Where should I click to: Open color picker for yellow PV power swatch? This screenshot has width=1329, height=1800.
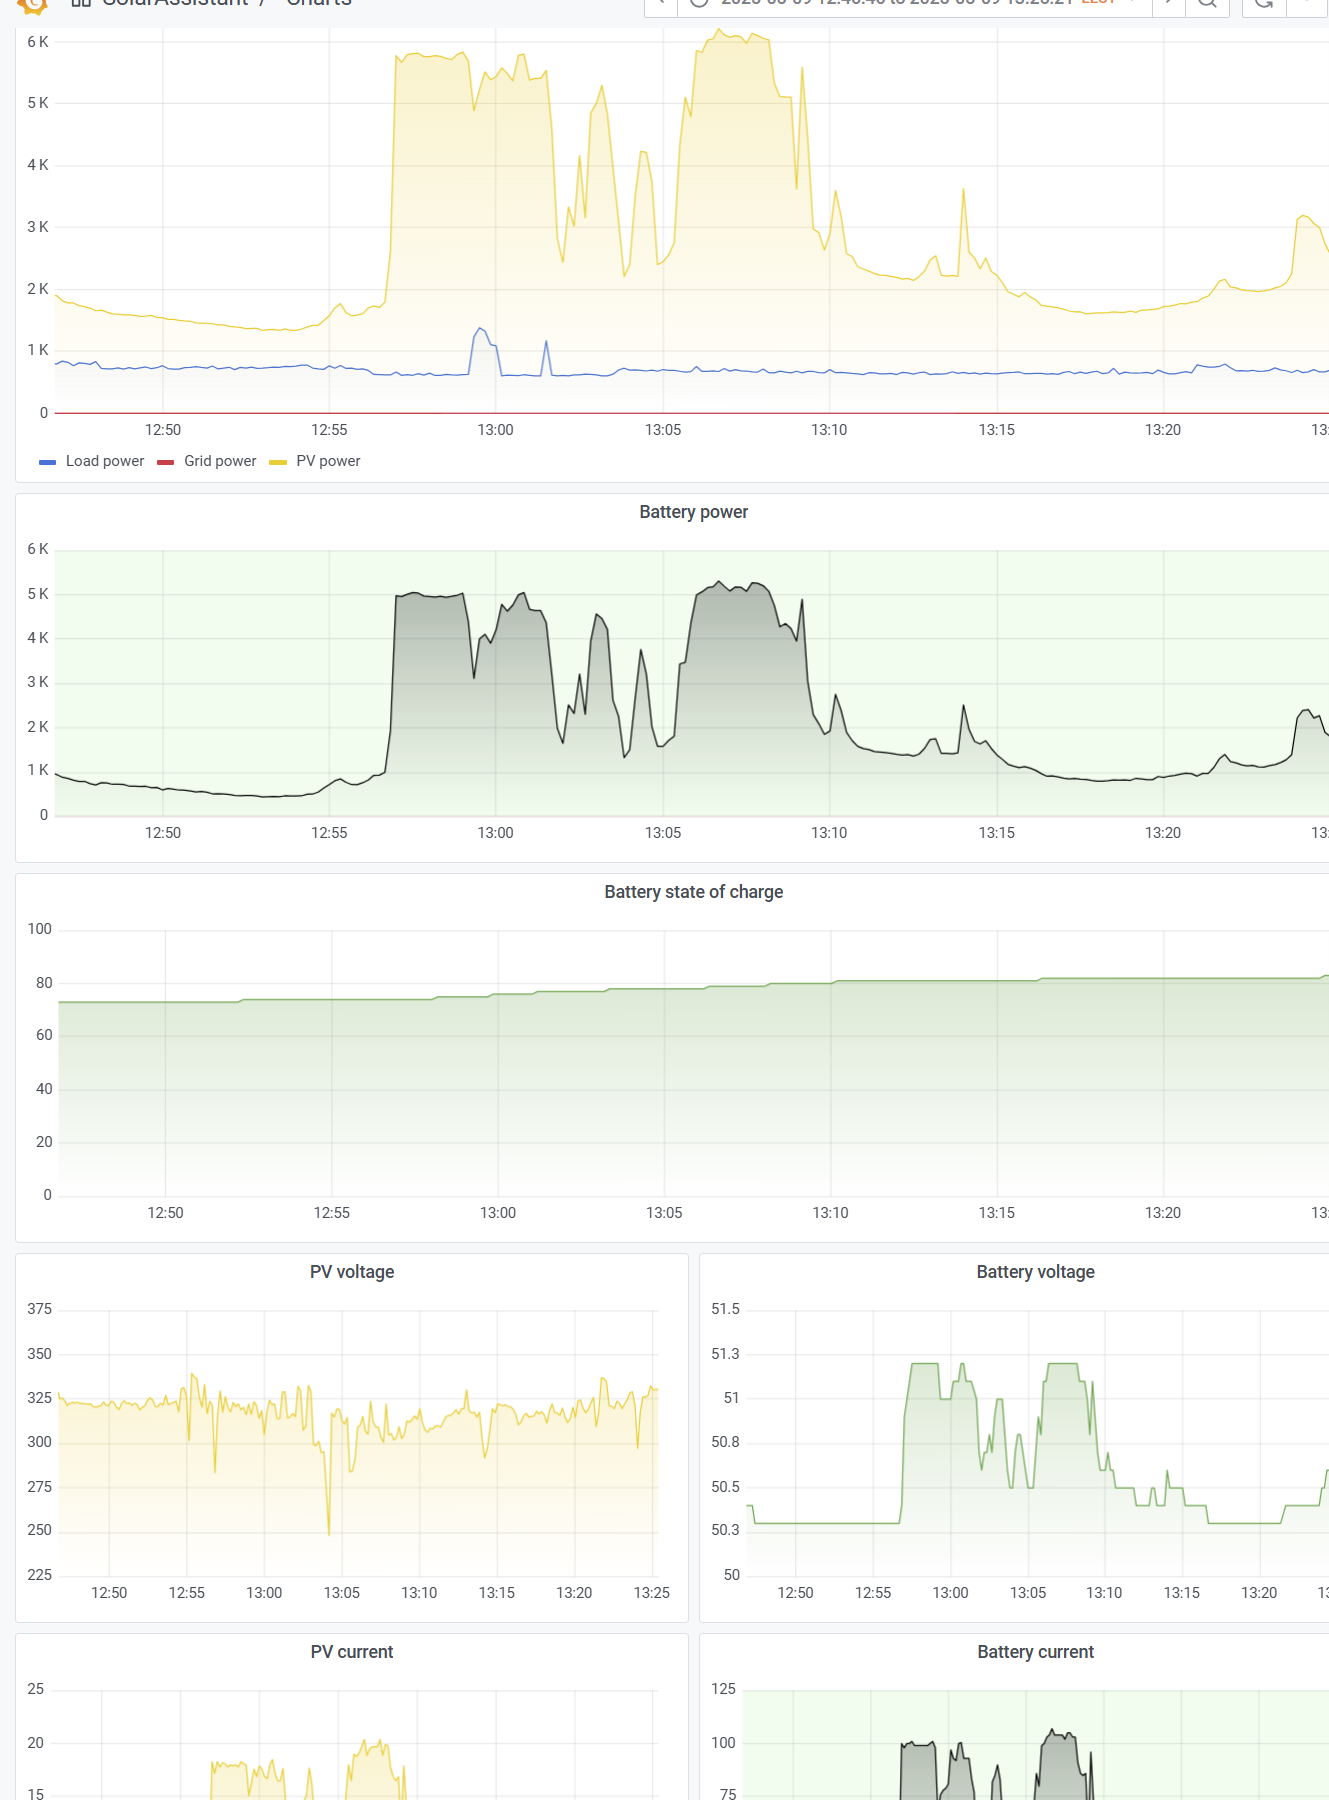tap(278, 462)
